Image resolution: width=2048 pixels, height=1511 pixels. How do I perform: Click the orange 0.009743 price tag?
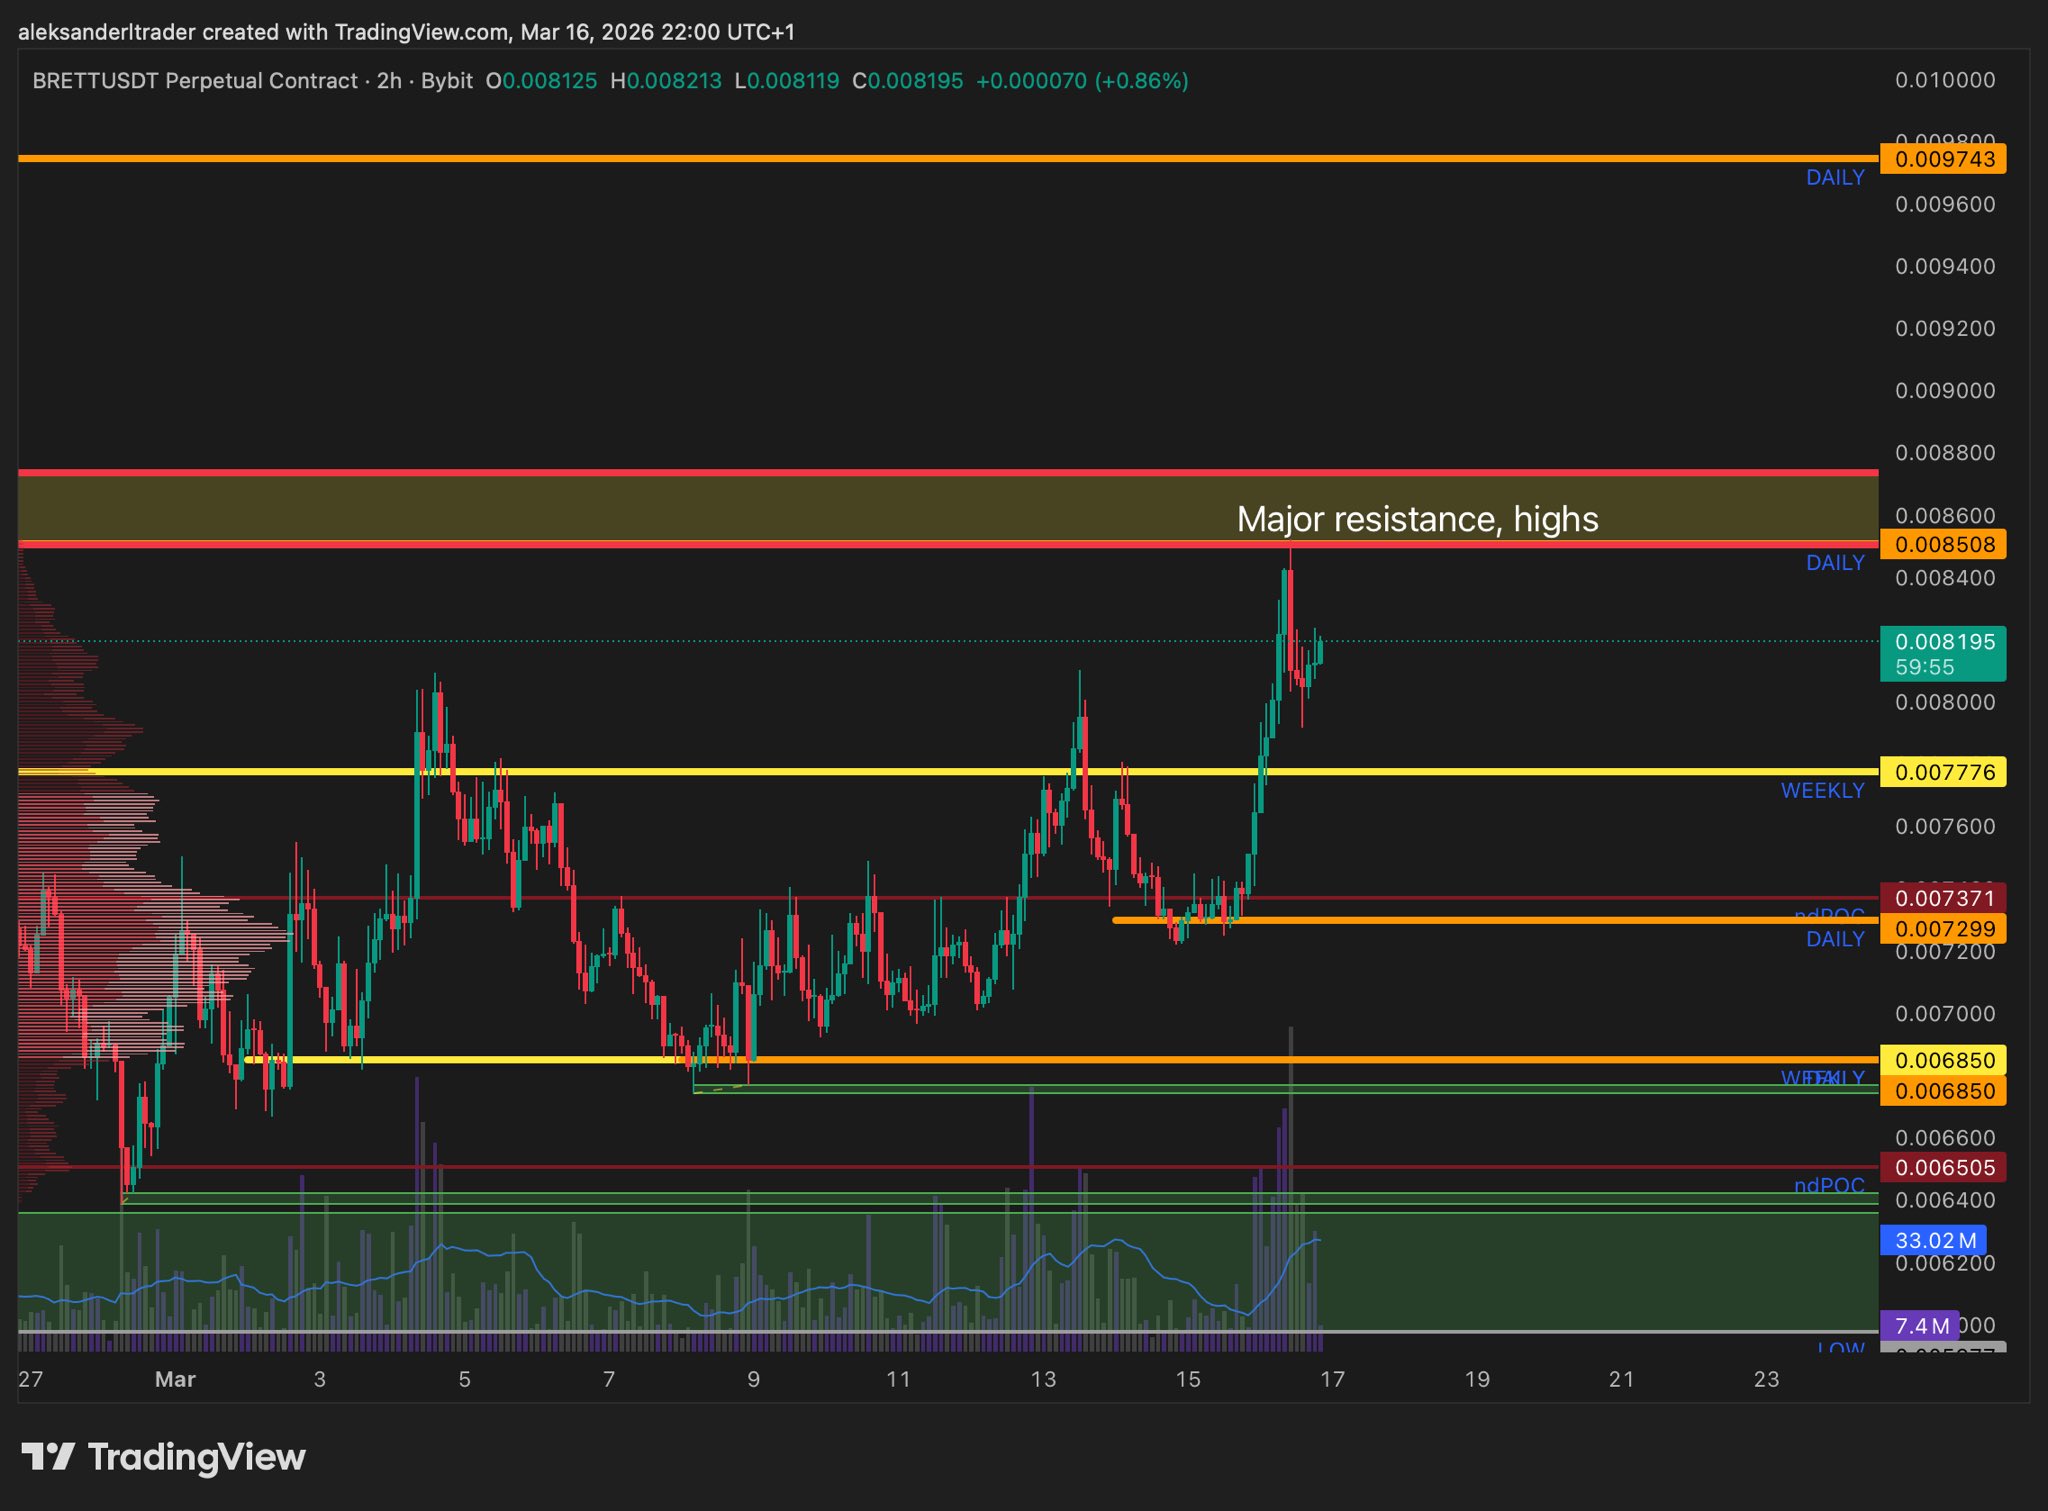(1943, 159)
